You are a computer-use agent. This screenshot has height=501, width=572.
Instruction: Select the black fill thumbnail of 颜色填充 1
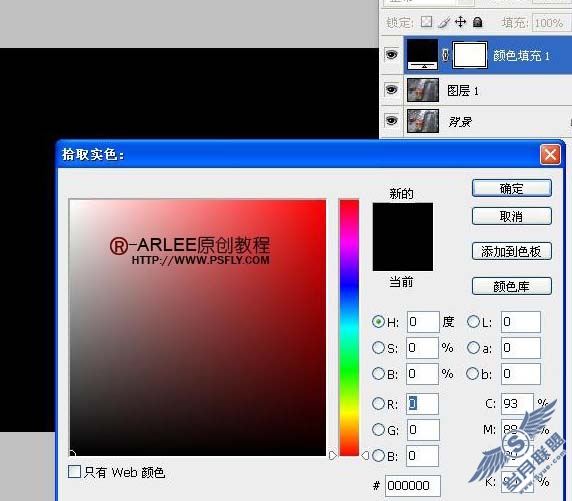(422, 55)
